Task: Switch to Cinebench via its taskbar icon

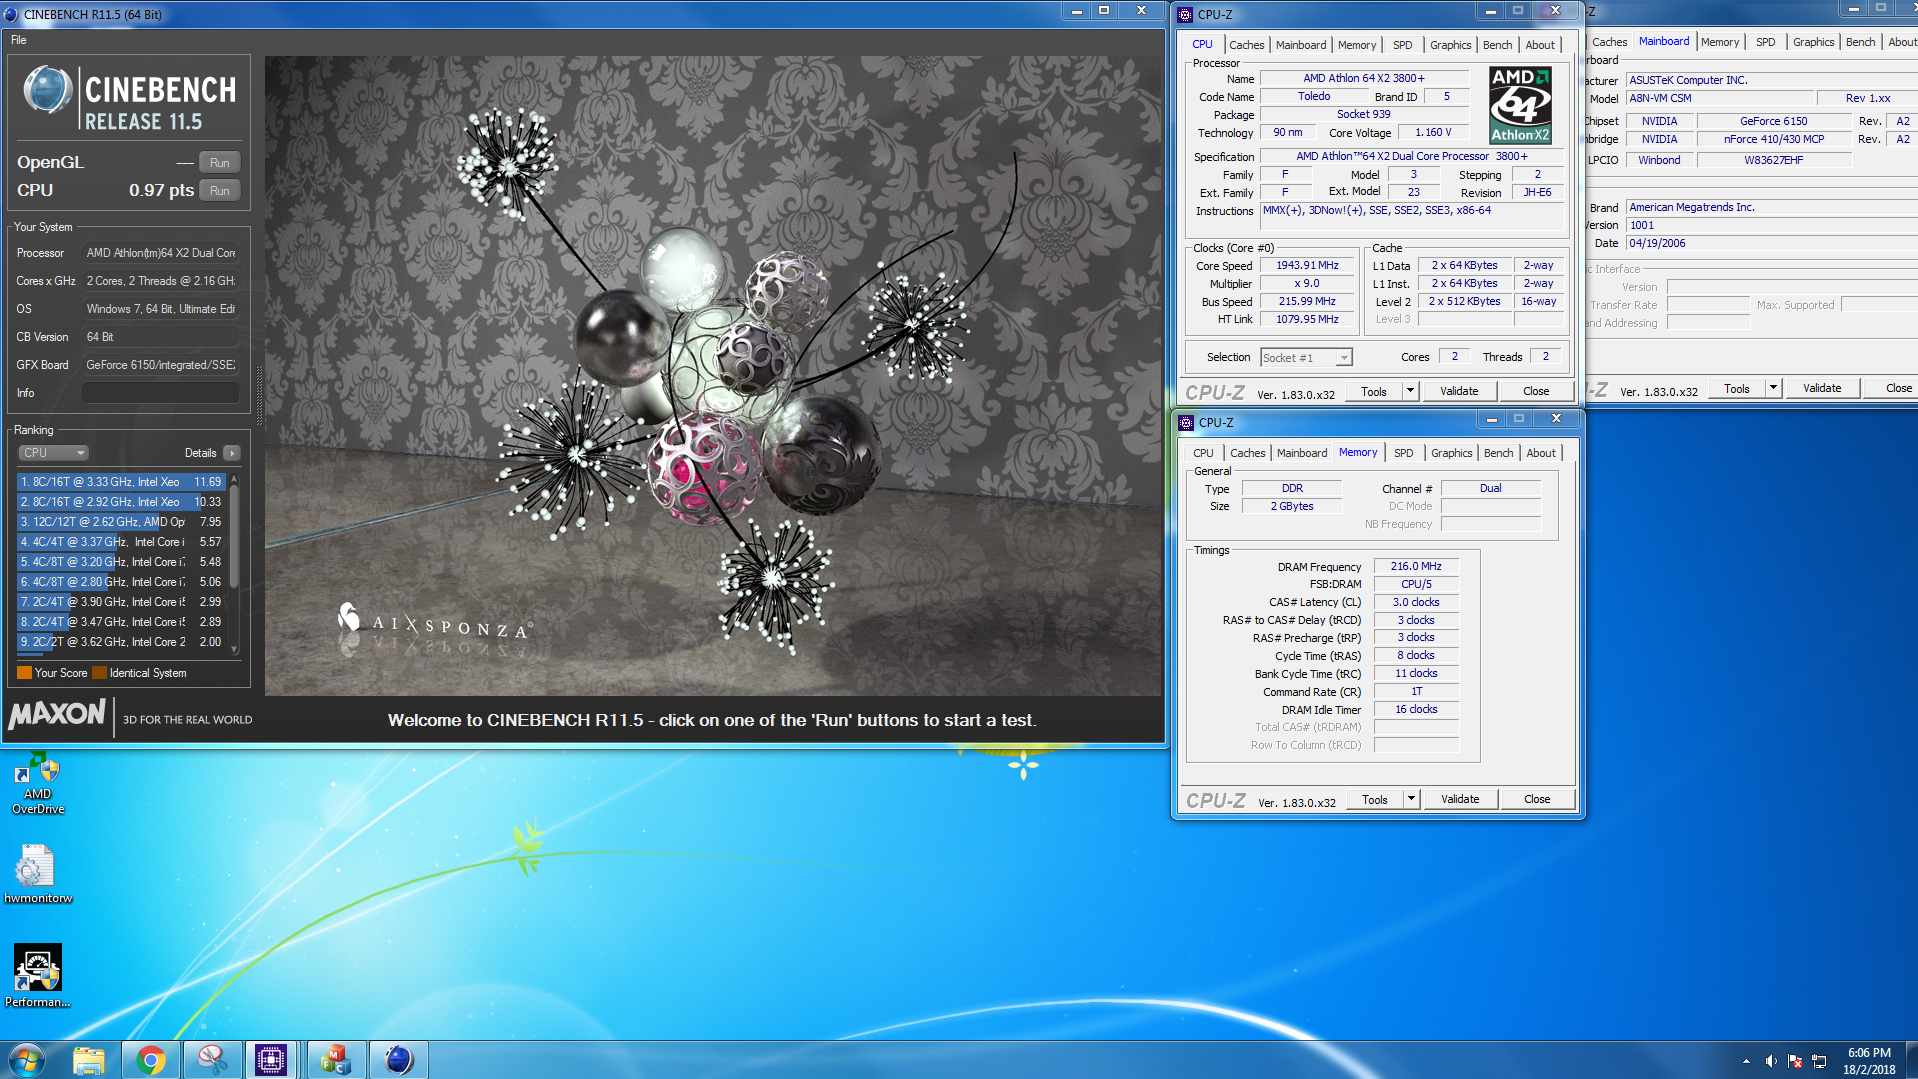Action: coord(398,1060)
